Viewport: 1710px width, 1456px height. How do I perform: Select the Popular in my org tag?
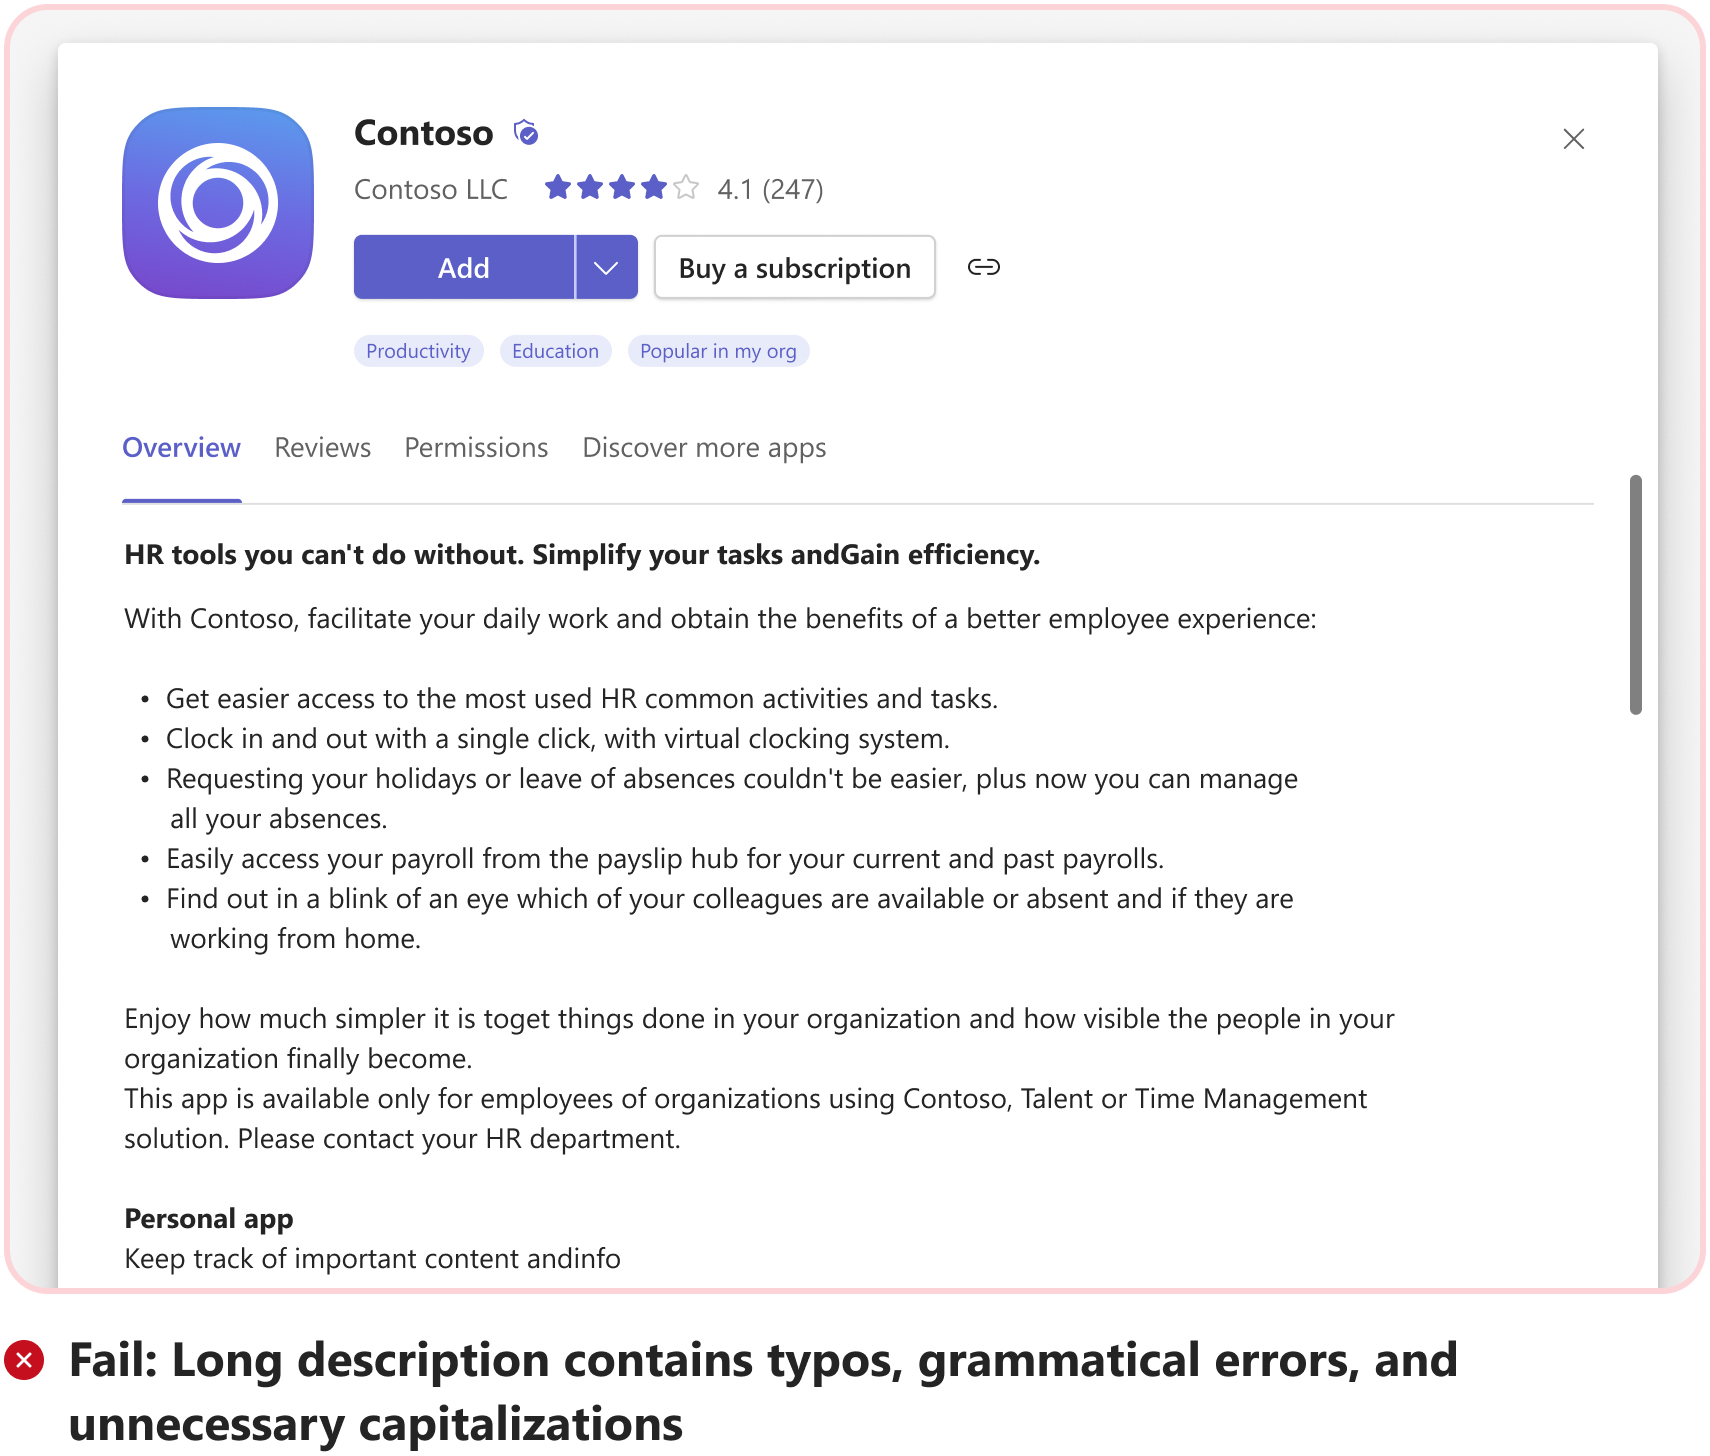point(718,351)
